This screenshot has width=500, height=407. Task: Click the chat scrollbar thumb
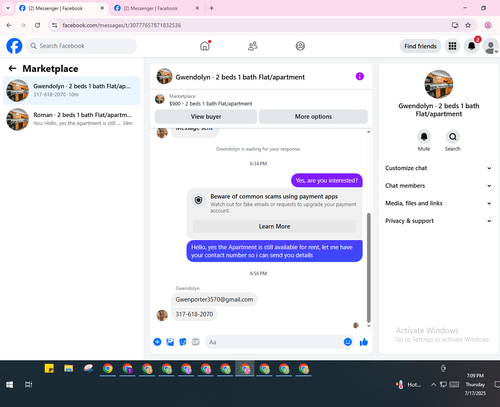pos(369,268)
